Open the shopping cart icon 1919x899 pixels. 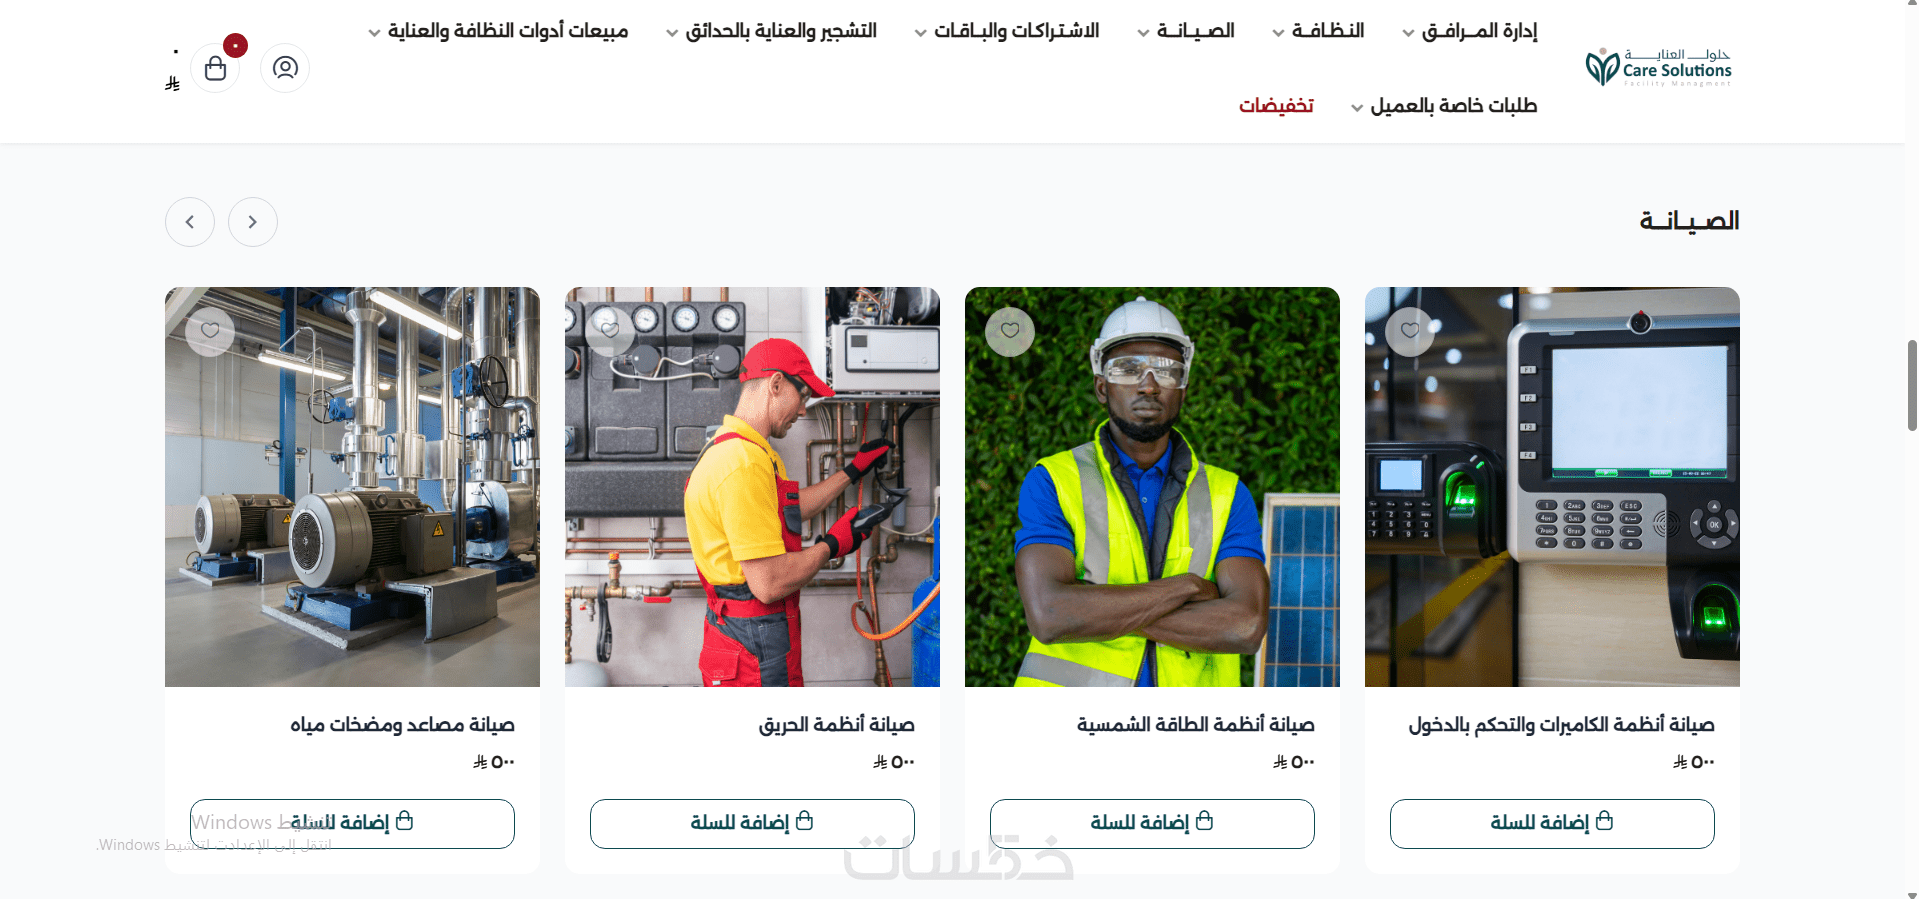click(x=215, y=68)
